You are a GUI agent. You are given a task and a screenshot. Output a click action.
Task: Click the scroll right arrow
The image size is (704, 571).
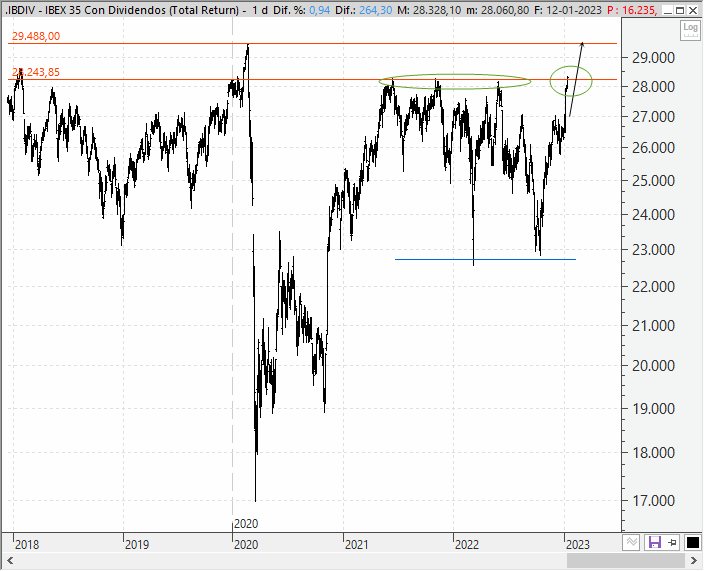coord(694,560)
